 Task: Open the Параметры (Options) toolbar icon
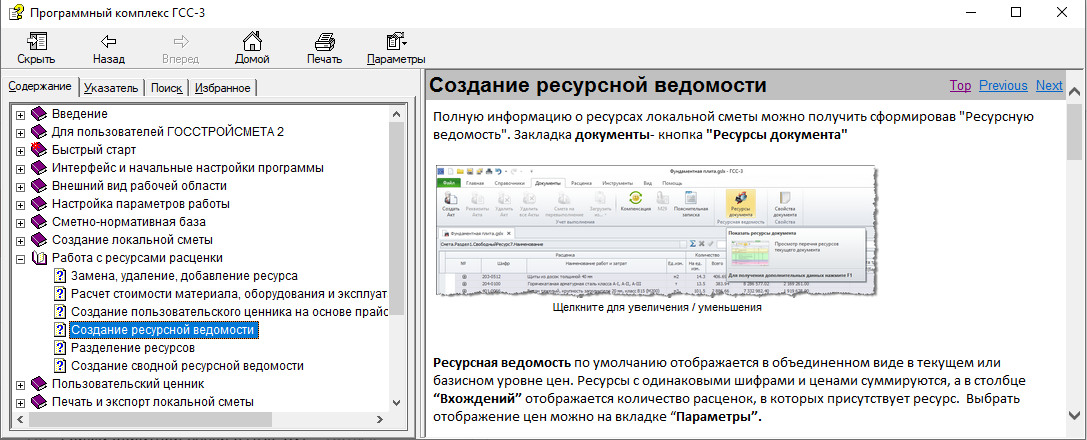[x=396, y=40]
